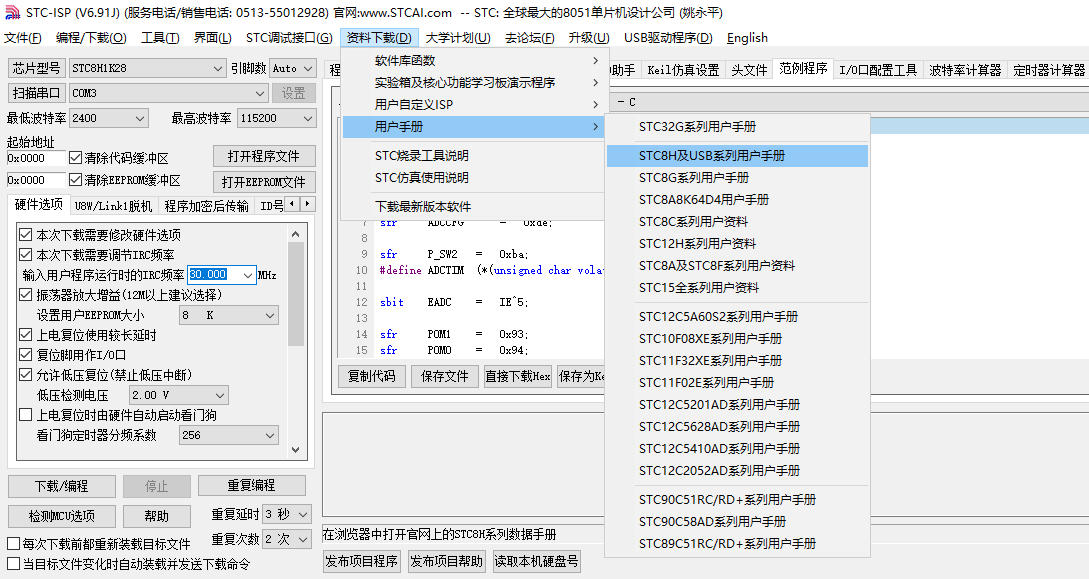Image resolution: width=1089 pixels, height=579 pixels.
Task: Toggle 复位脚用作I/O口 checkbox
Action: tap(26, 355)
